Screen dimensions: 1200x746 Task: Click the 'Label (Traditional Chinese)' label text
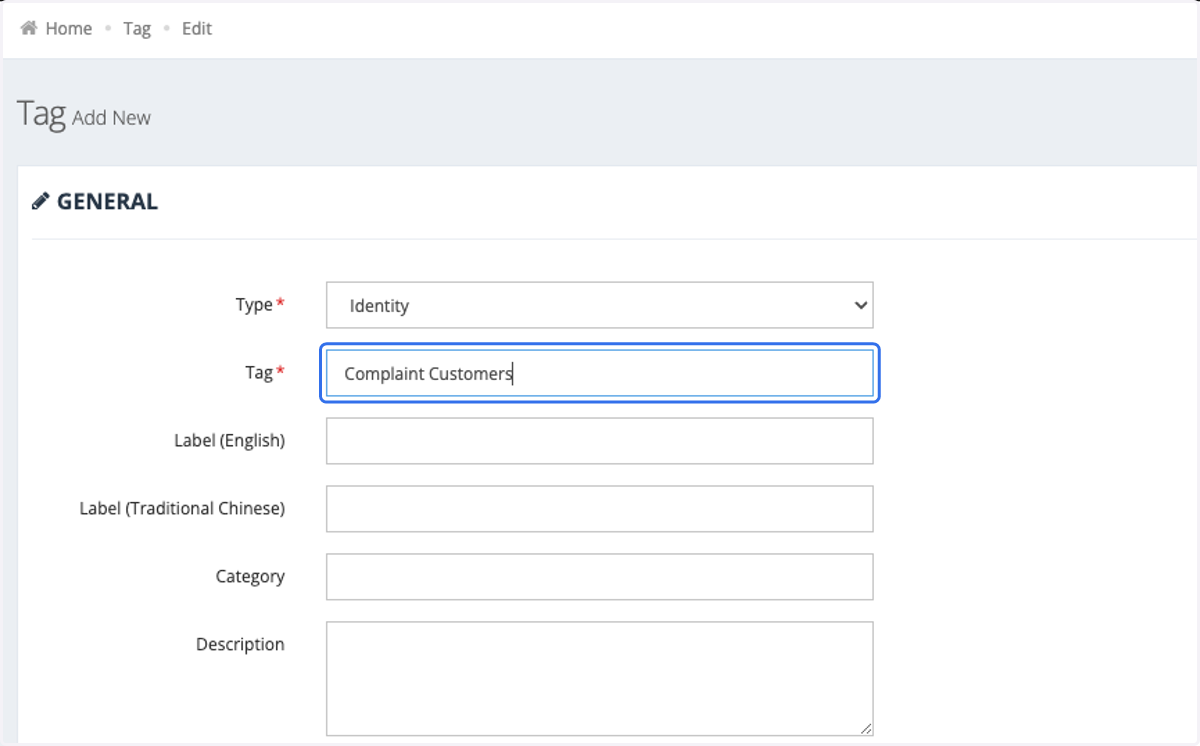pos(182,508)
